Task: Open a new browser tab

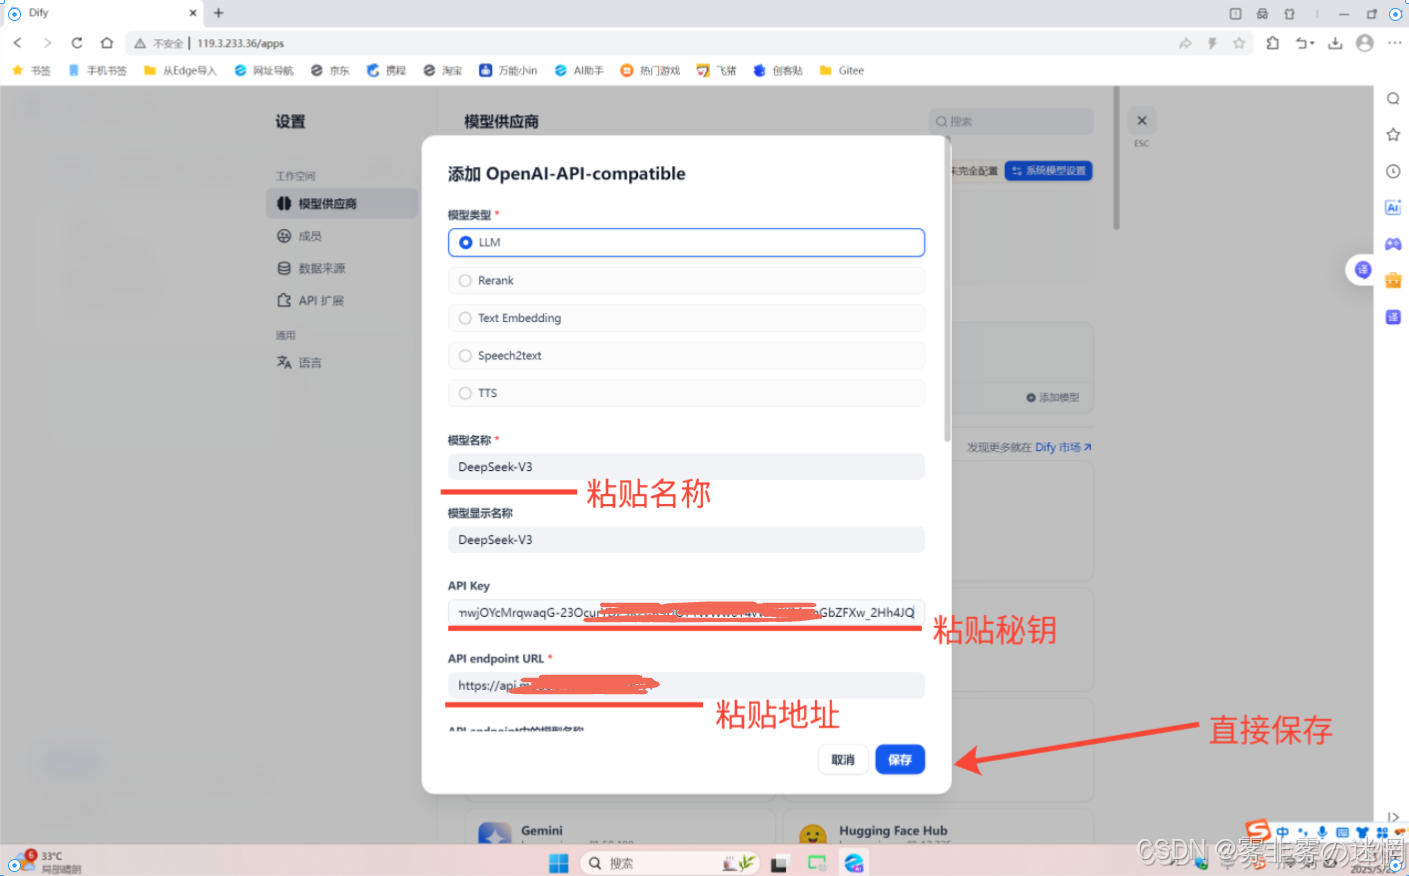Action: tap(218, 13)
